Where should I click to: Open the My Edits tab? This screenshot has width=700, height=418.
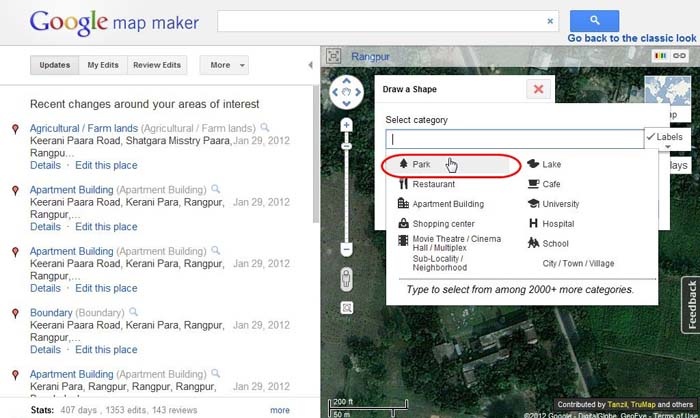103,65
